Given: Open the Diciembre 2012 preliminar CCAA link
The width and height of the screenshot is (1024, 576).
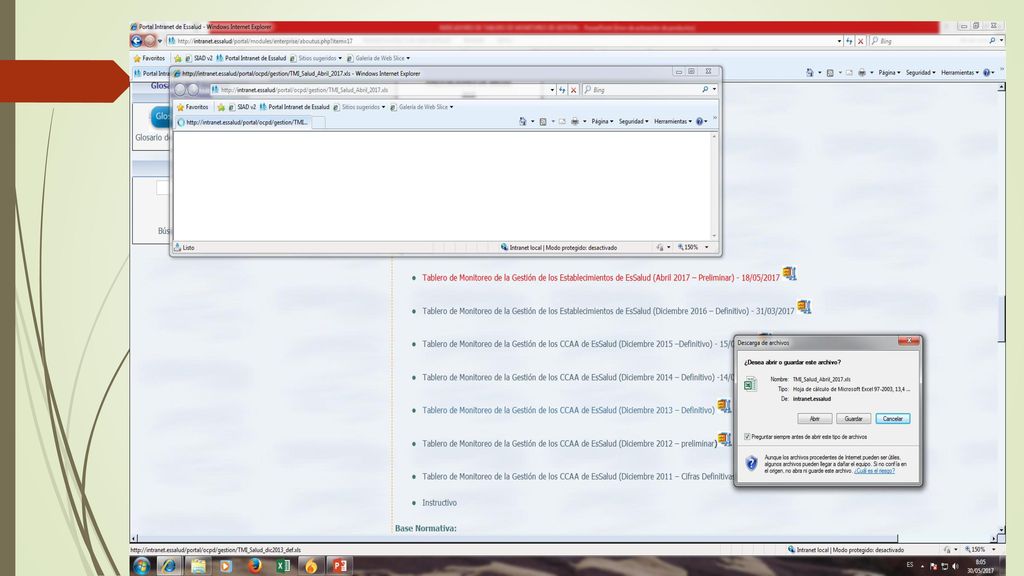Looking at the screenshot, I should pyautogui.click(x=569, y=443).
